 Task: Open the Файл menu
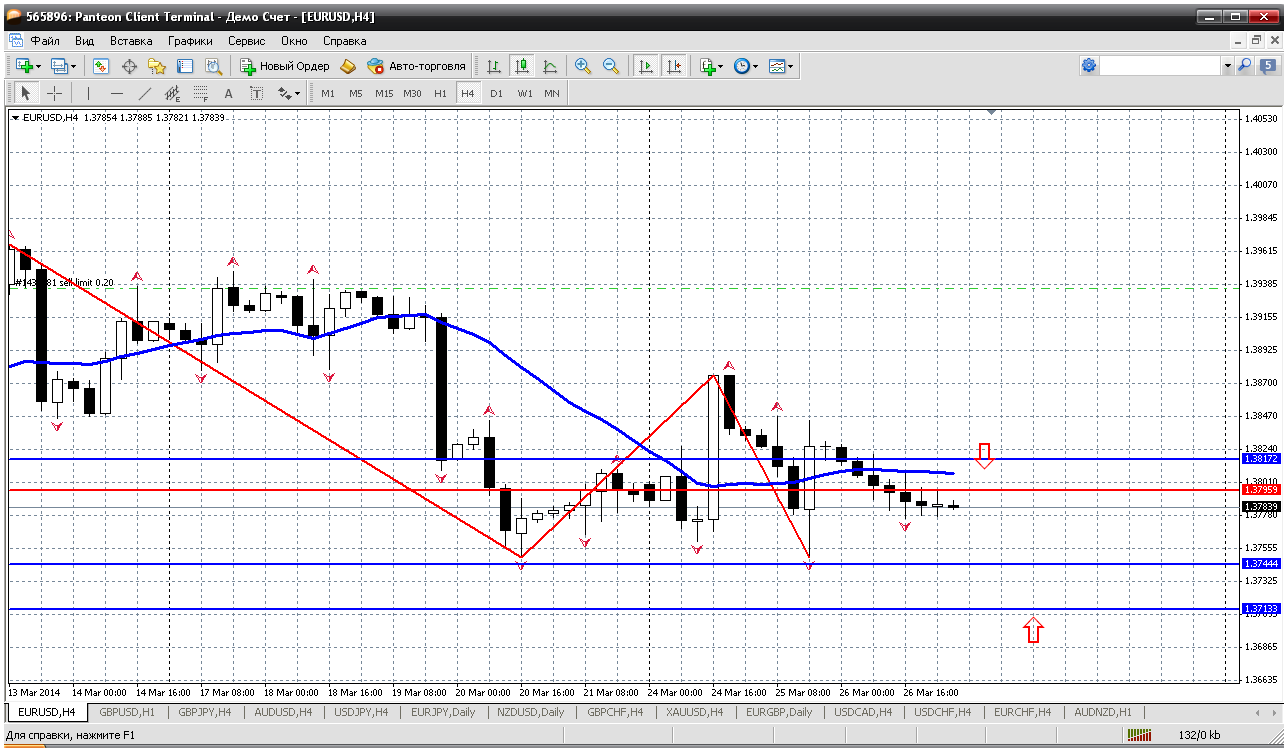[x=45, y=41]
